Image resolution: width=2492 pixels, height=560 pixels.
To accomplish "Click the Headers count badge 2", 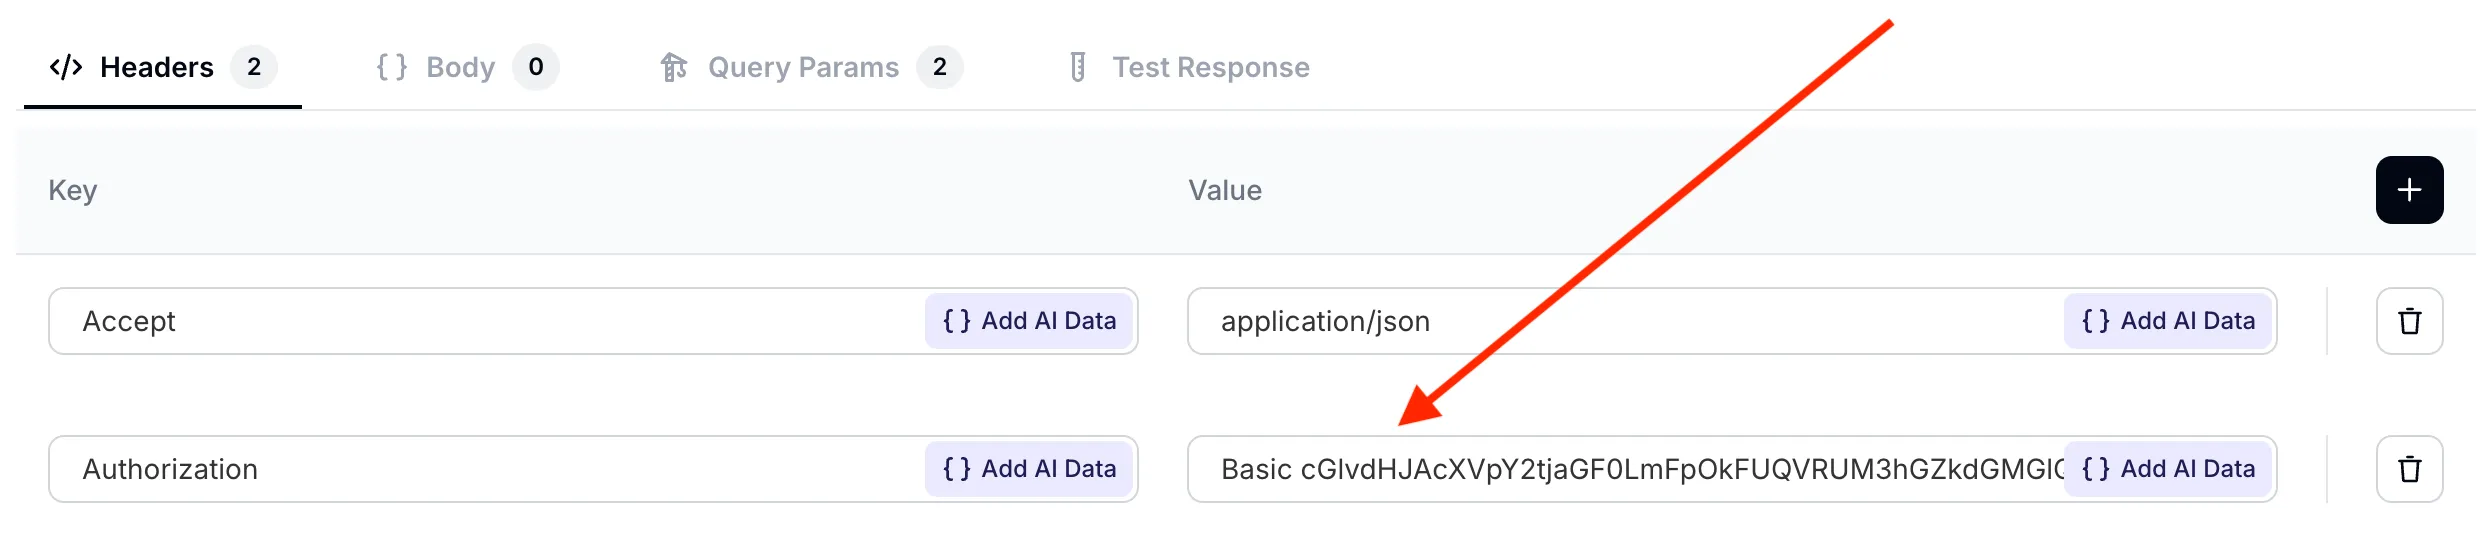I will 254,67.
